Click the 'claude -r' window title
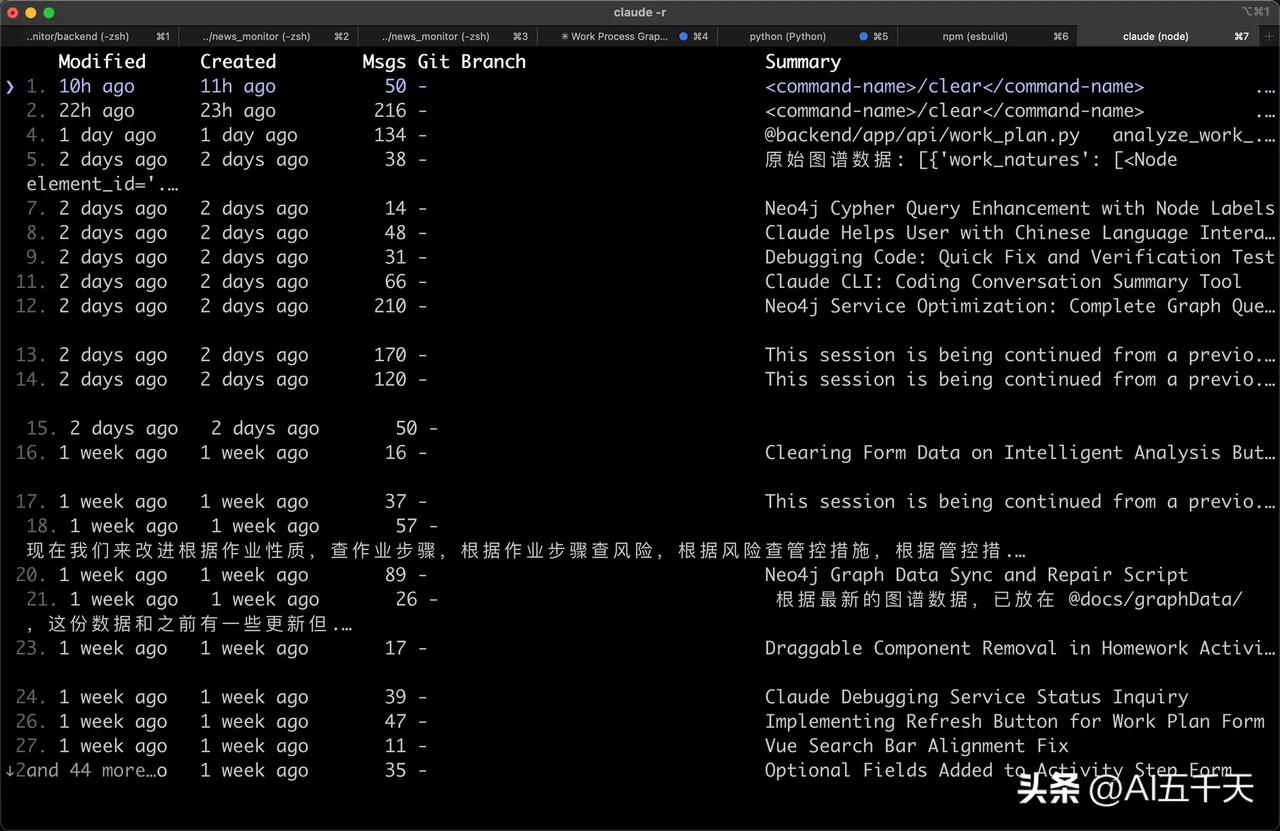This screenshot has height=831, width=1280. click(640, 12)
